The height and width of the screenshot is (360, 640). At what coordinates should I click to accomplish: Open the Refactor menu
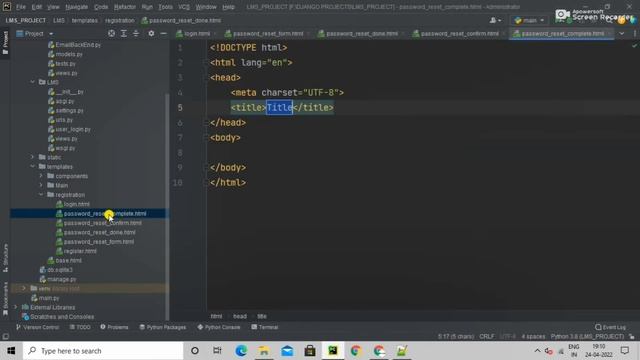point(125,7)
